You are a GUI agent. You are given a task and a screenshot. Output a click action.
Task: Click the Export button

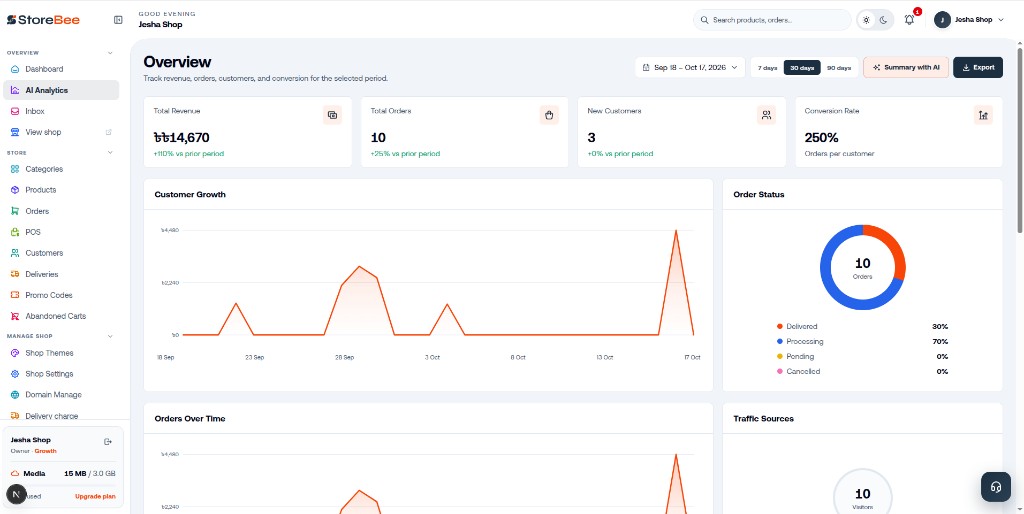pyautogui.click(x=978, y=67)
